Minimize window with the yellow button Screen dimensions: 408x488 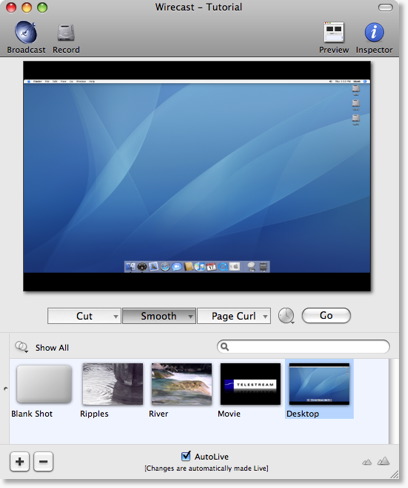[27, 7]
